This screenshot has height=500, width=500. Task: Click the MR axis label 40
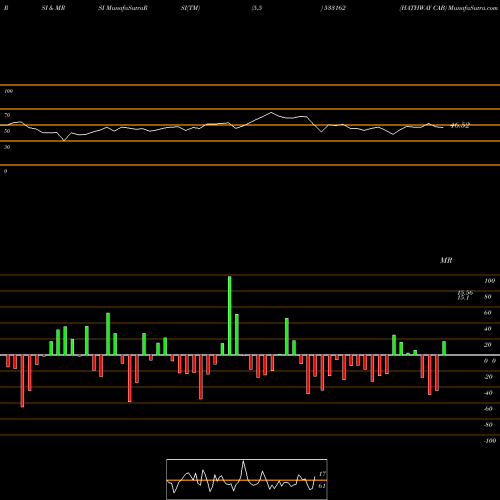488,329
